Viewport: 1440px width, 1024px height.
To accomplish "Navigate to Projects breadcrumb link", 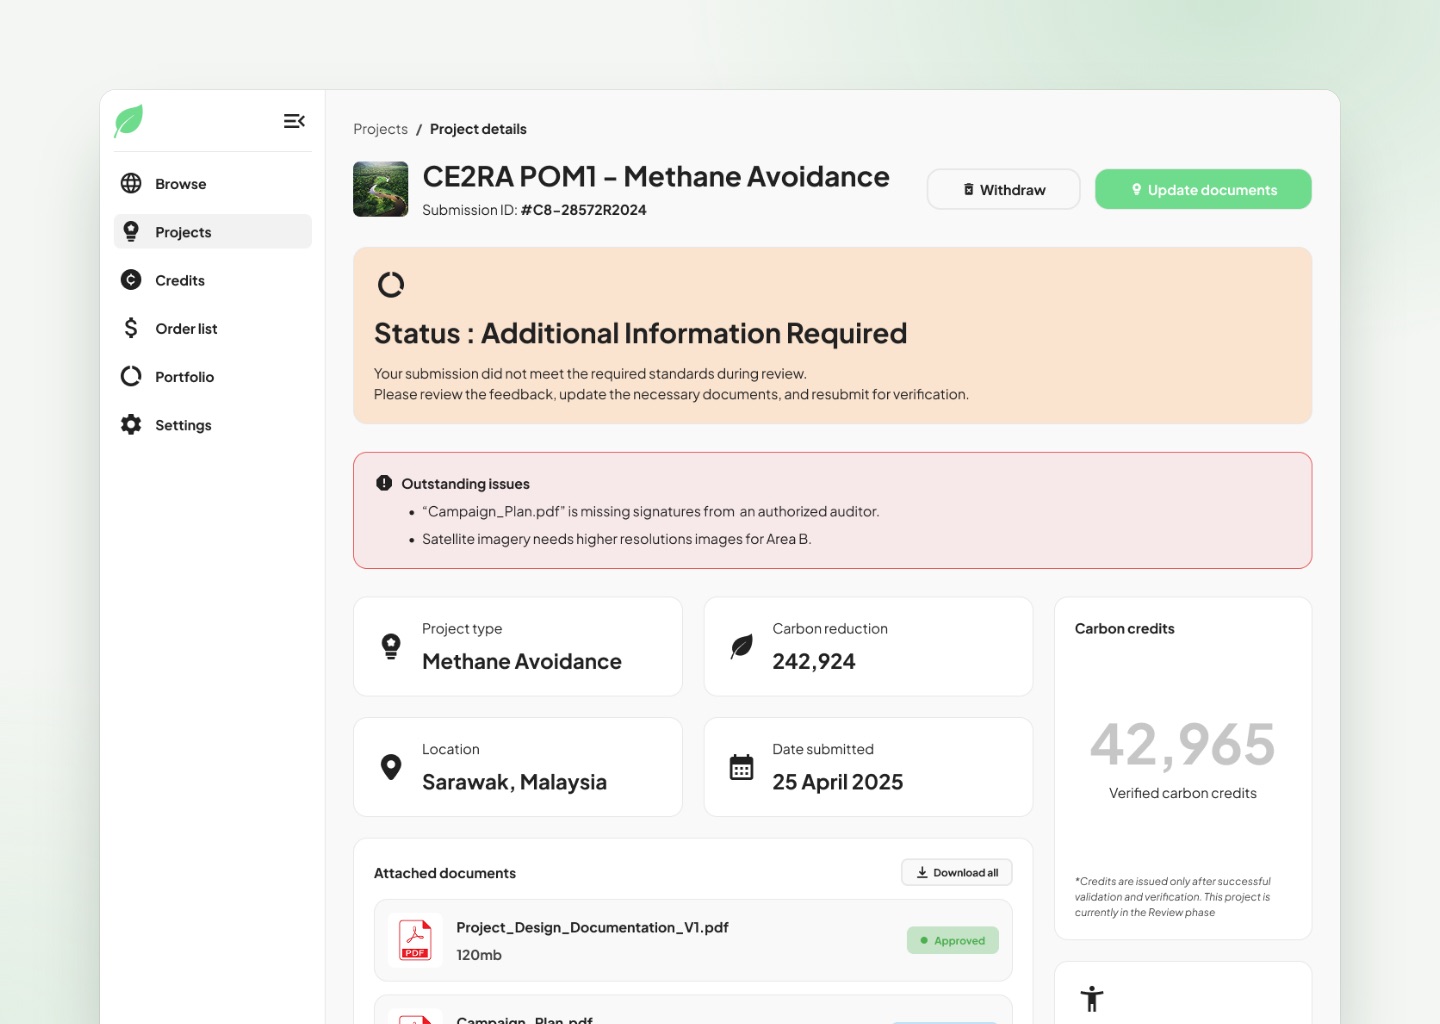I will (x=381, y=129).
